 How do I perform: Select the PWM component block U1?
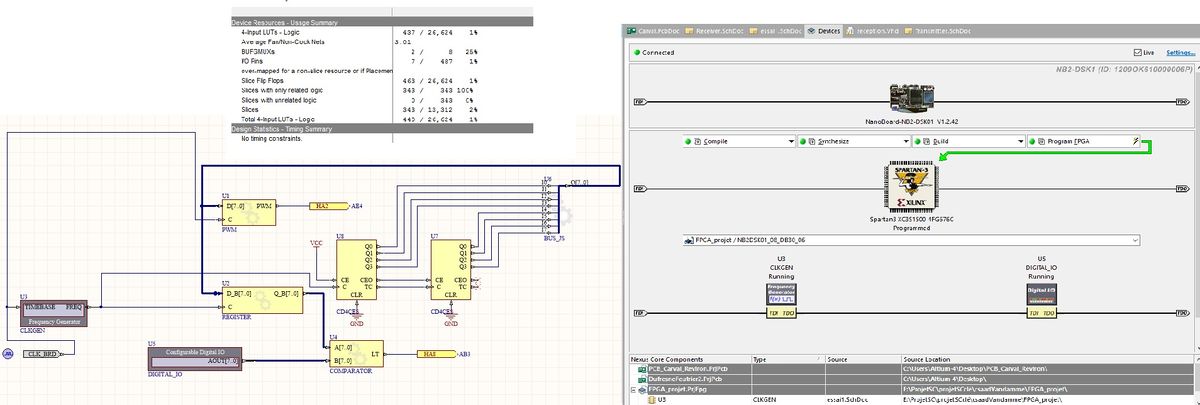pos(247,210)
